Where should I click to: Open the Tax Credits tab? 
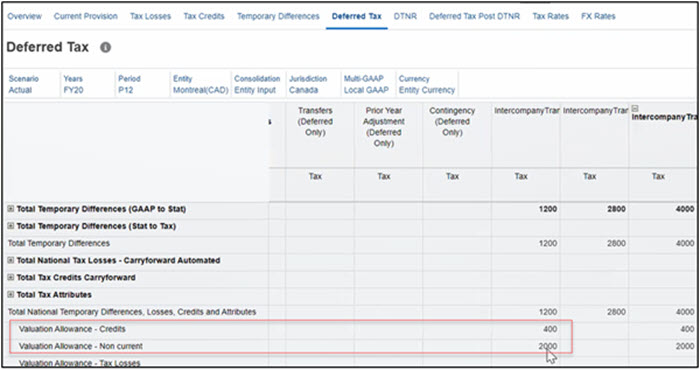204,17
